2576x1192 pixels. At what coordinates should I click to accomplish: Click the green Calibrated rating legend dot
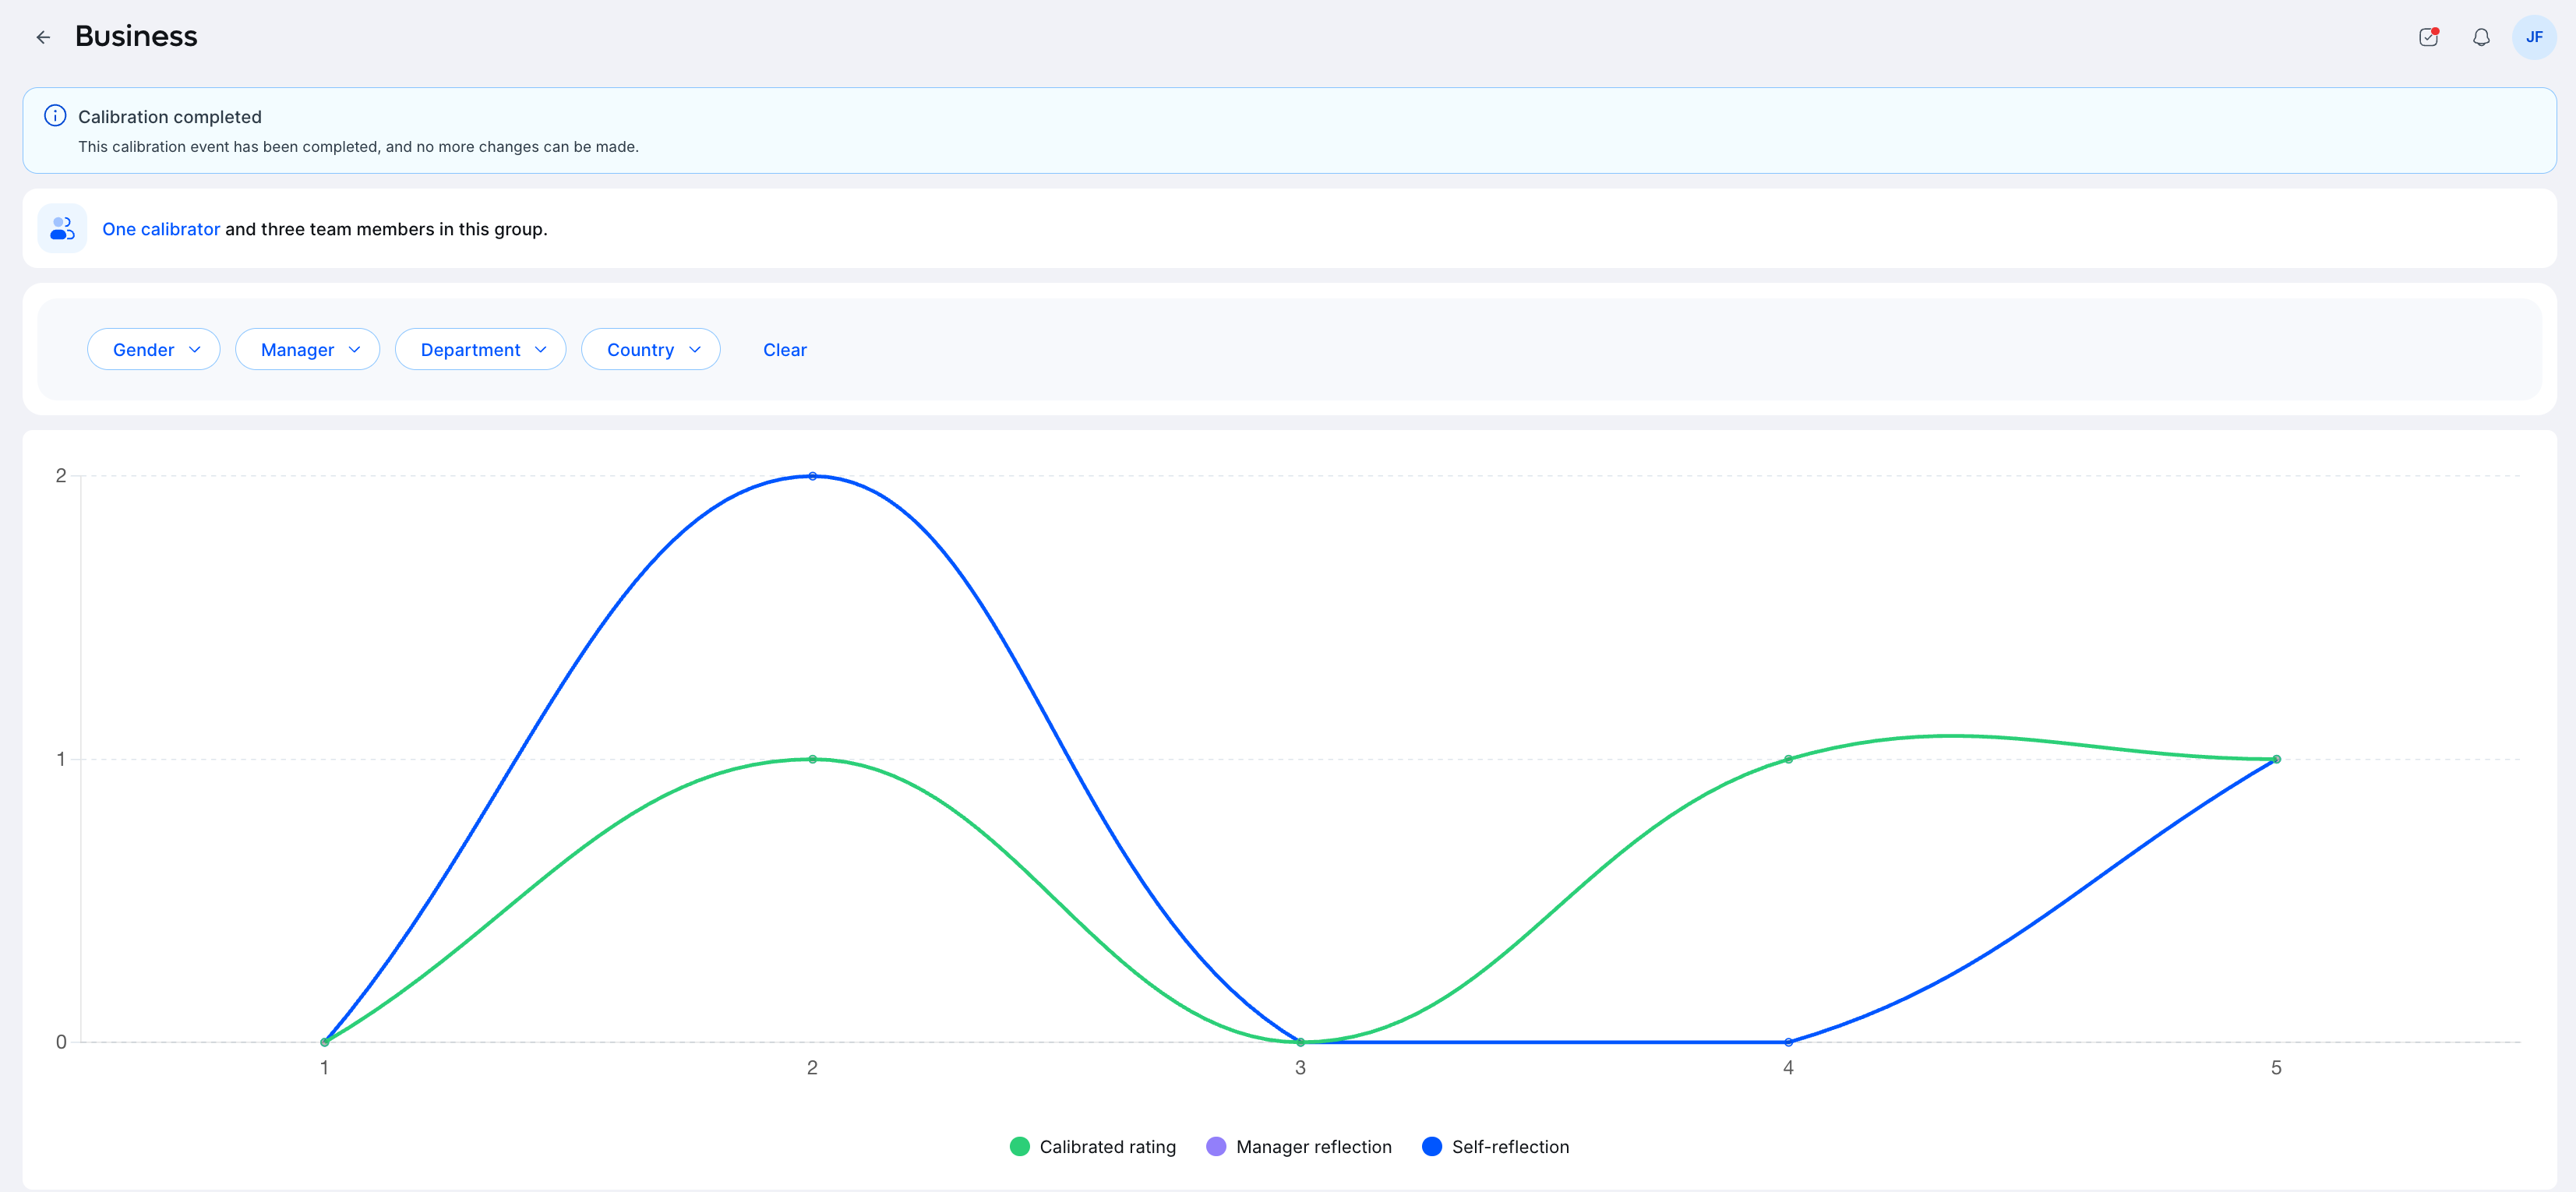(1019, 1146)
